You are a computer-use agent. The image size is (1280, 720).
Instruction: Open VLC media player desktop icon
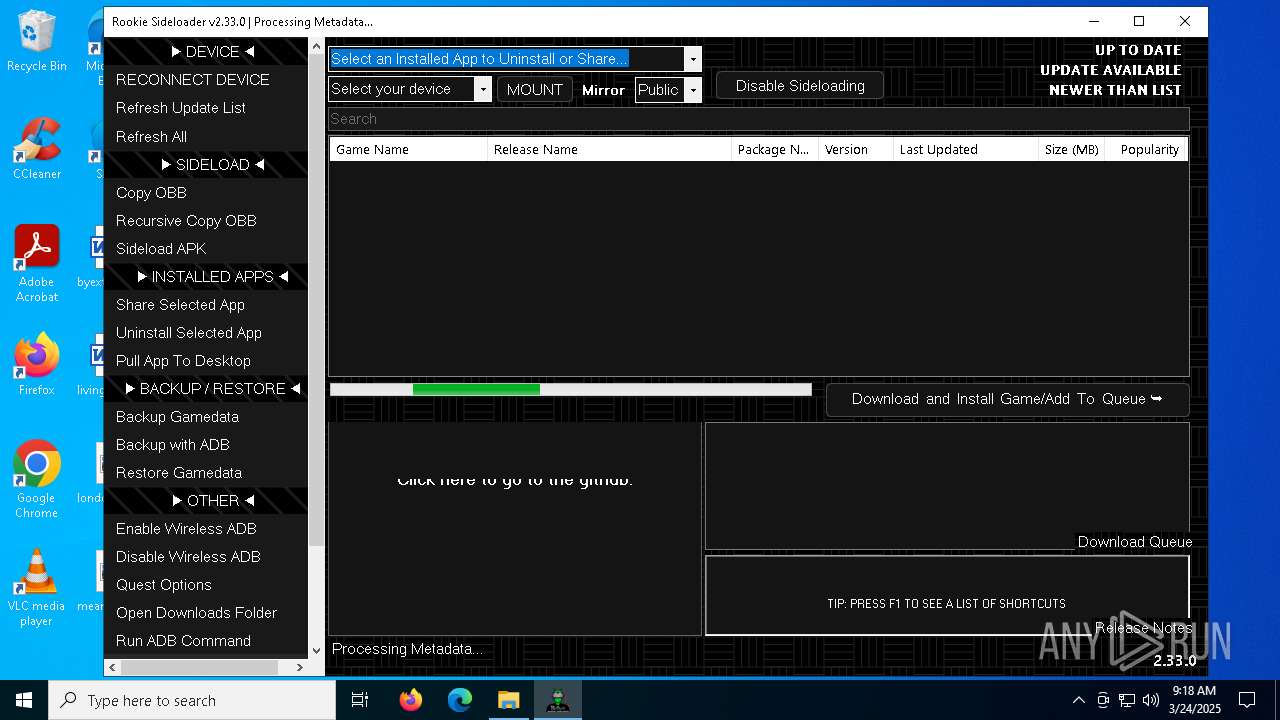click(x=37, y=588)
